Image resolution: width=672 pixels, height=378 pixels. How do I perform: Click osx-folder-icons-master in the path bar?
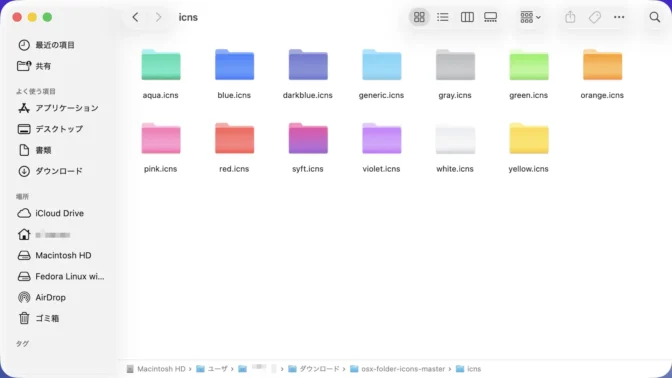tap(398, 369)
